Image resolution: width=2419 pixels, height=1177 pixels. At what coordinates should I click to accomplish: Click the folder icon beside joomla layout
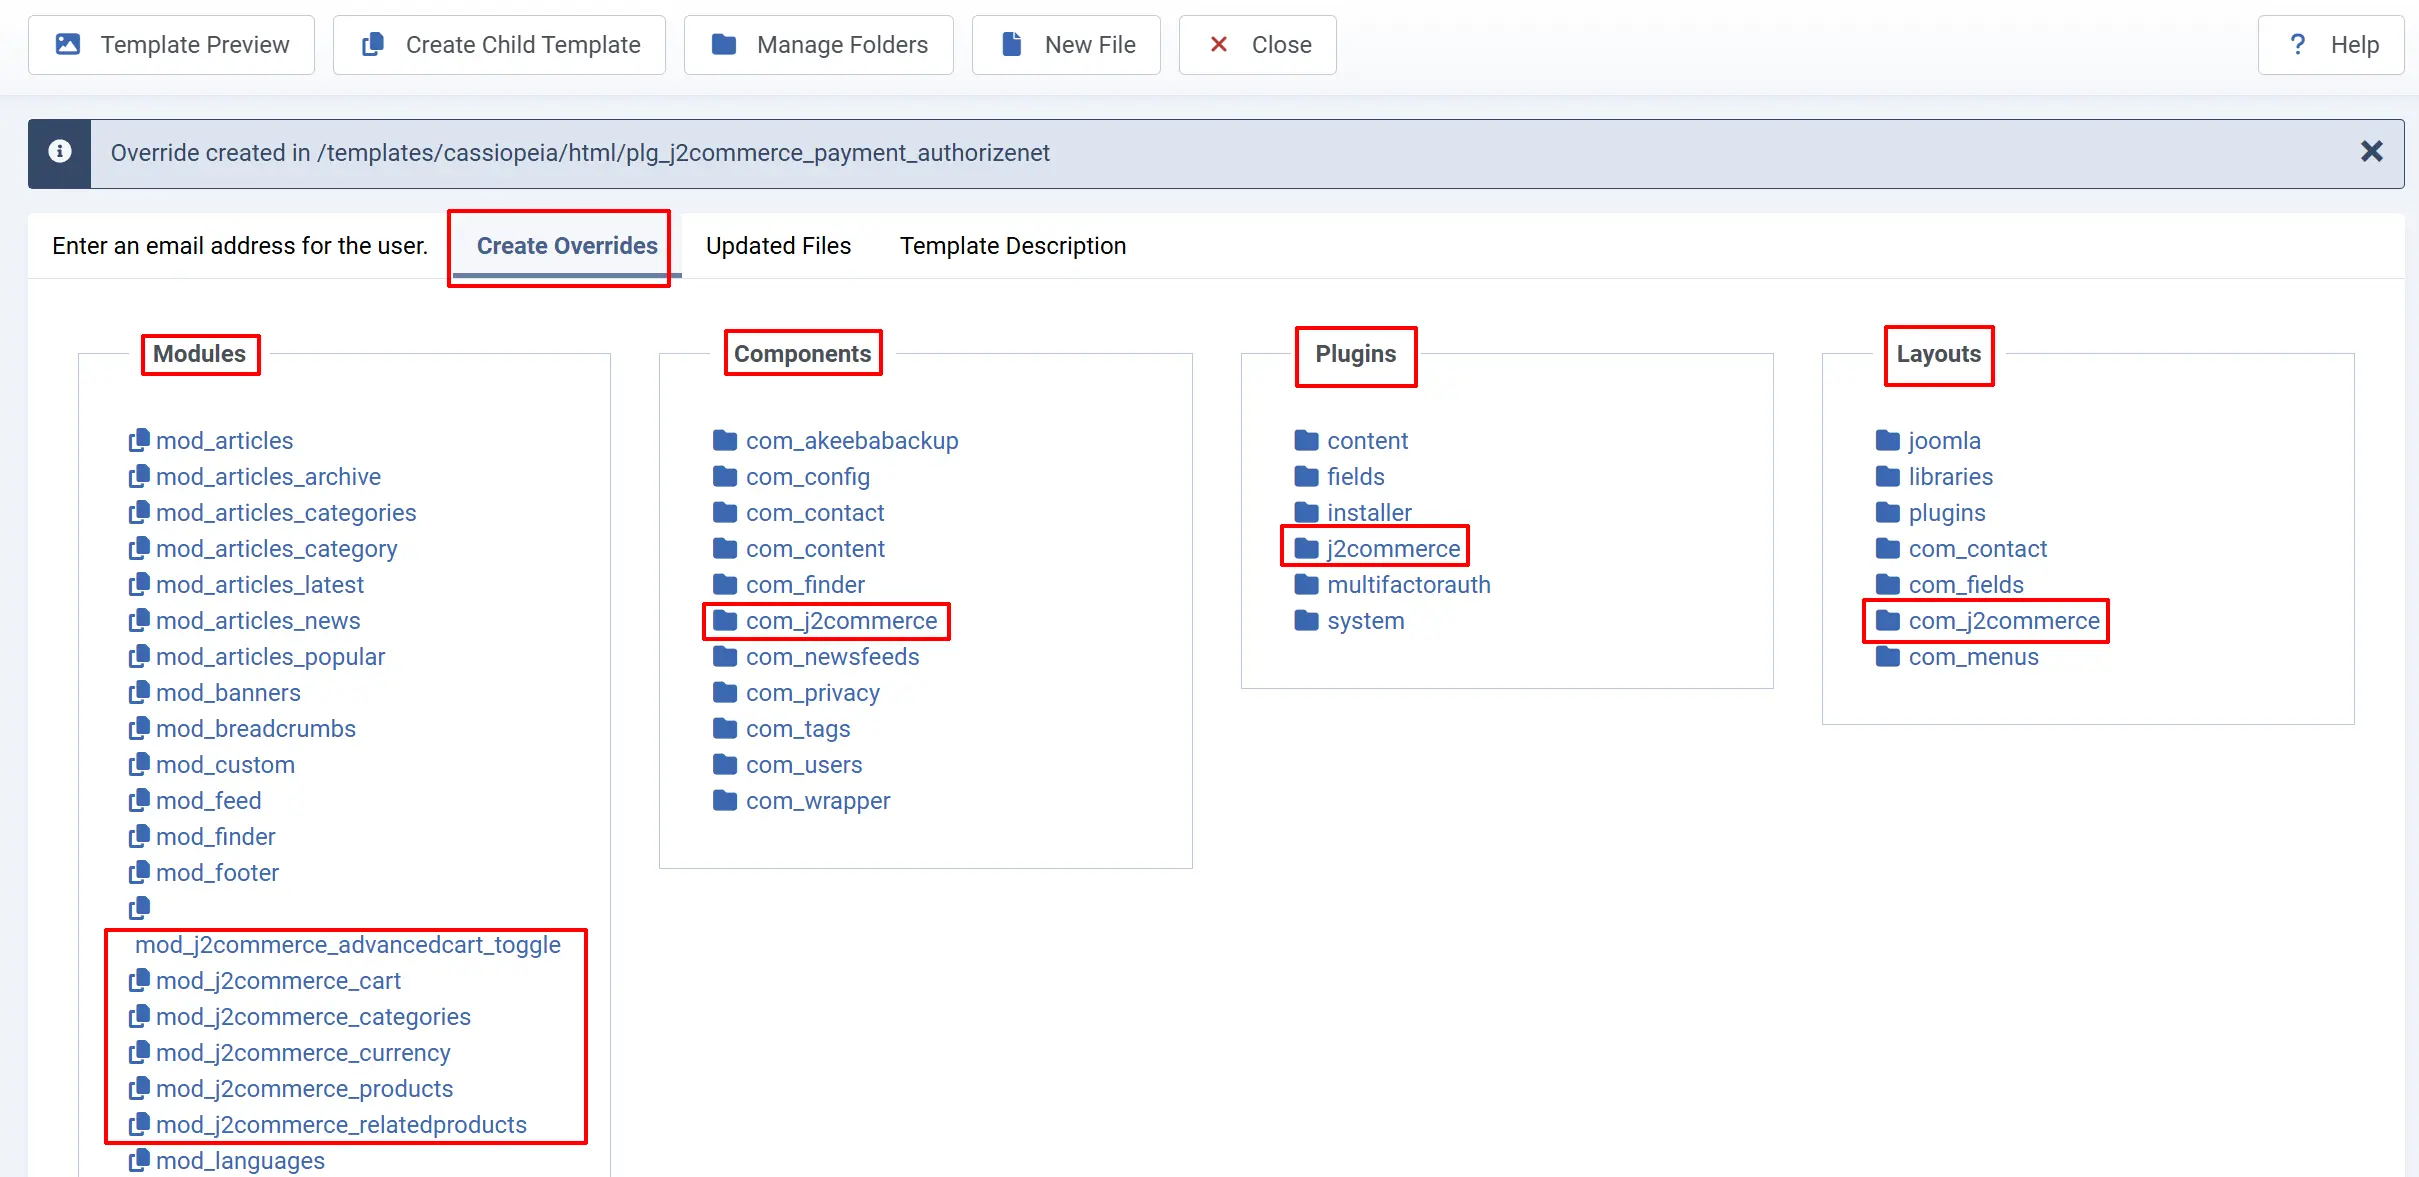[x=1888, y=440]
